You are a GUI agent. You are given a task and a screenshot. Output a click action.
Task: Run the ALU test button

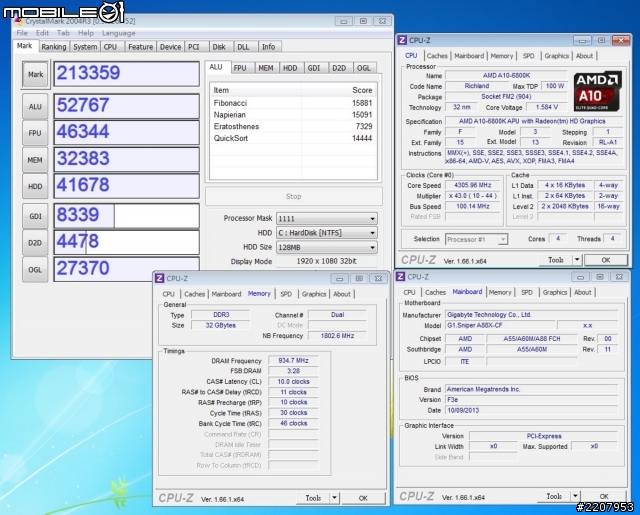pos(35,107)
